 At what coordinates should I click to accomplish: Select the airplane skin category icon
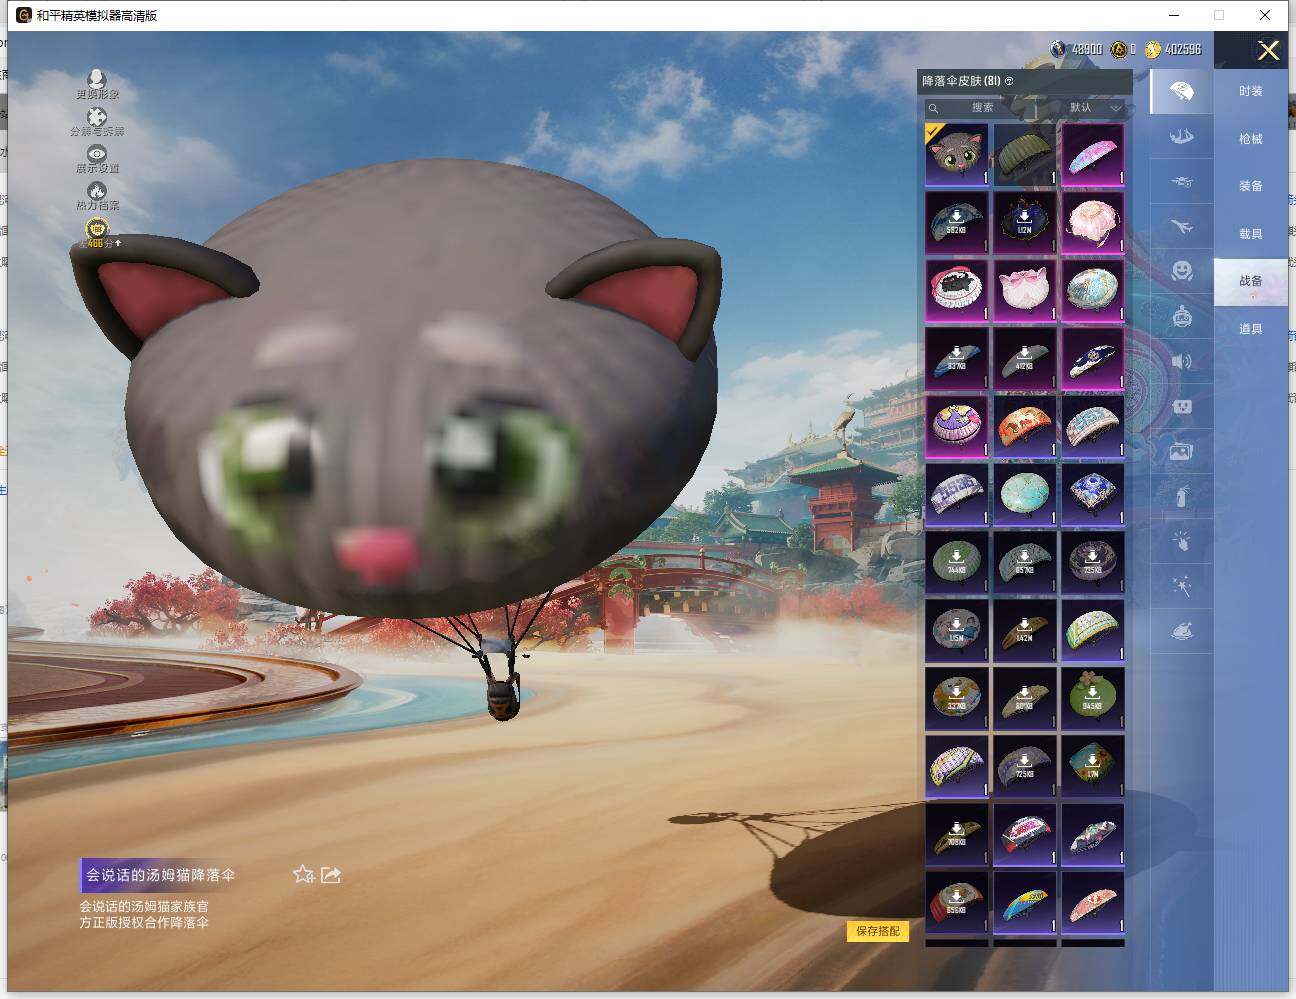pos(1181,228)
